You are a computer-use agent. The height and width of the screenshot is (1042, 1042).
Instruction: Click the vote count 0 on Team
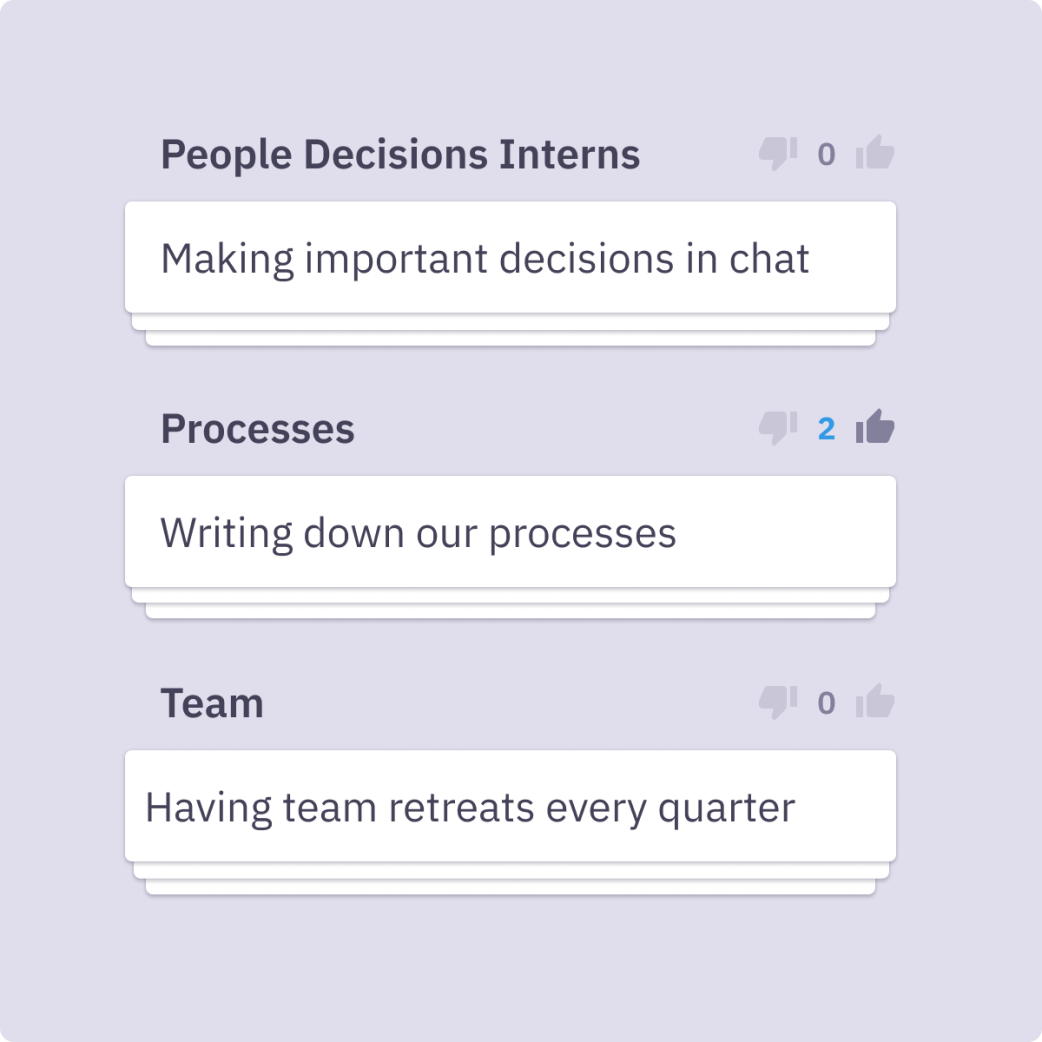tap(826, 704)
